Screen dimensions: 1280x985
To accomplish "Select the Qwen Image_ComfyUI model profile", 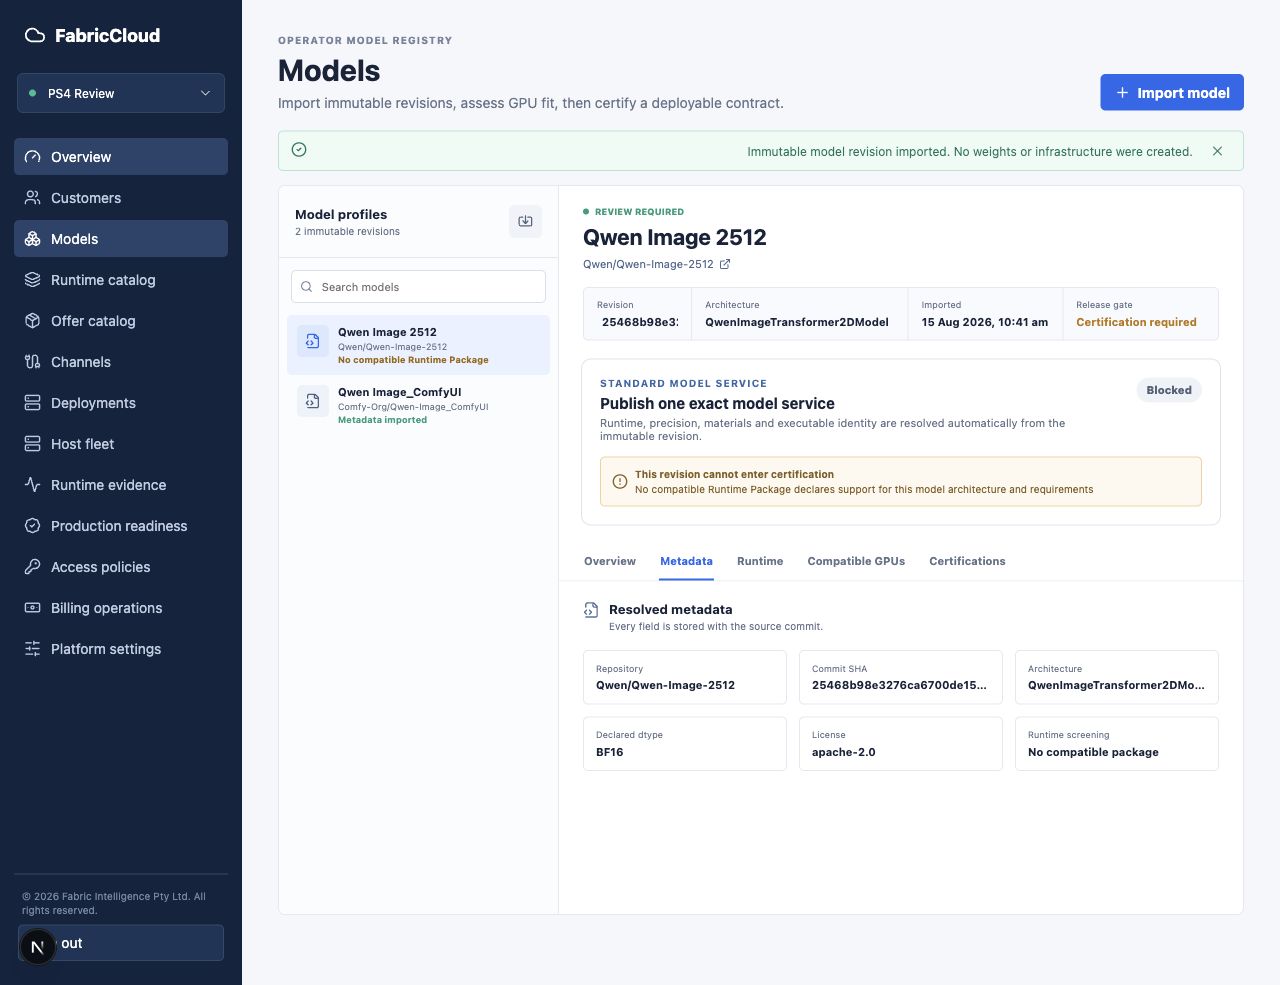I will click(x=418, y=405).
